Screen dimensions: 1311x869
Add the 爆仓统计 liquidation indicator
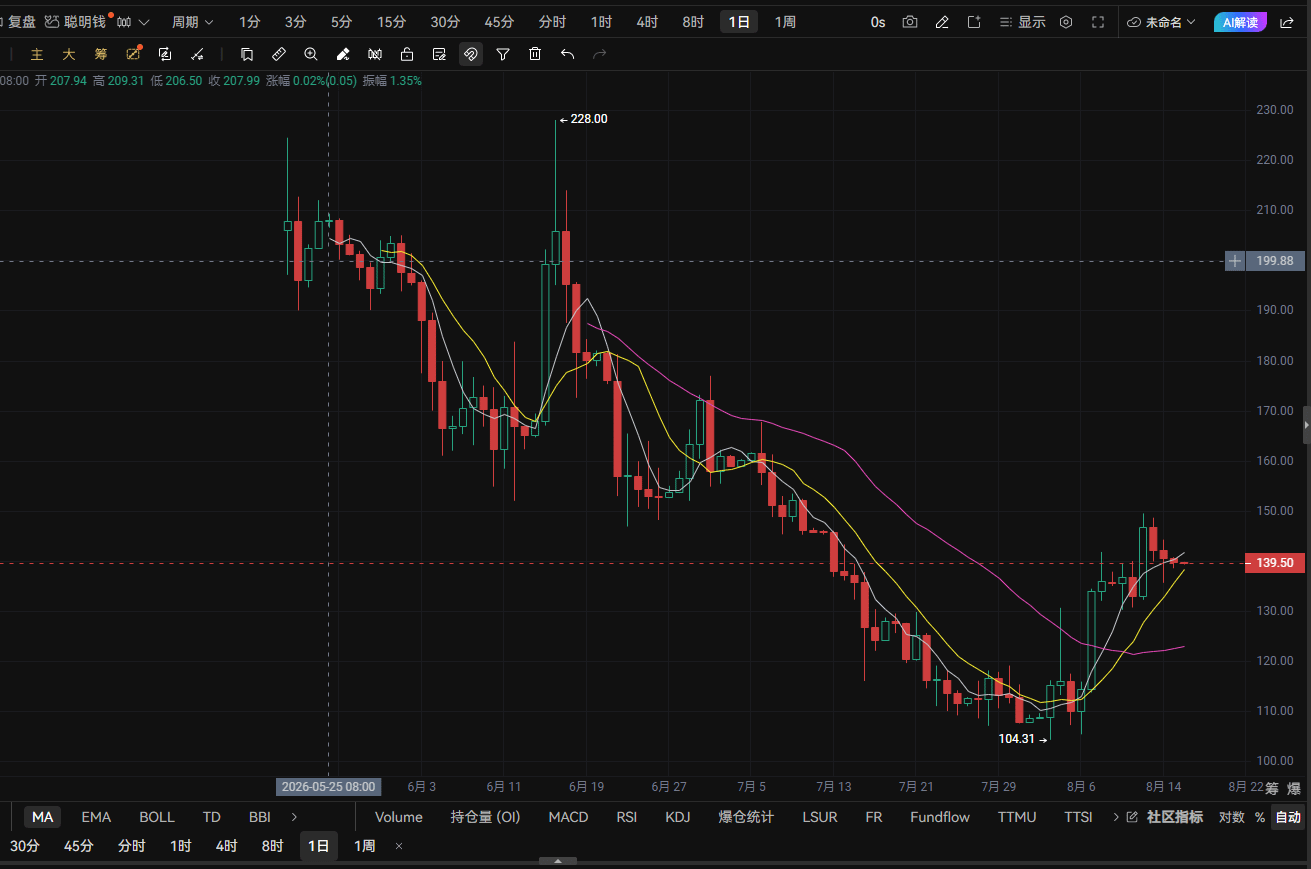tap(746, 817)
